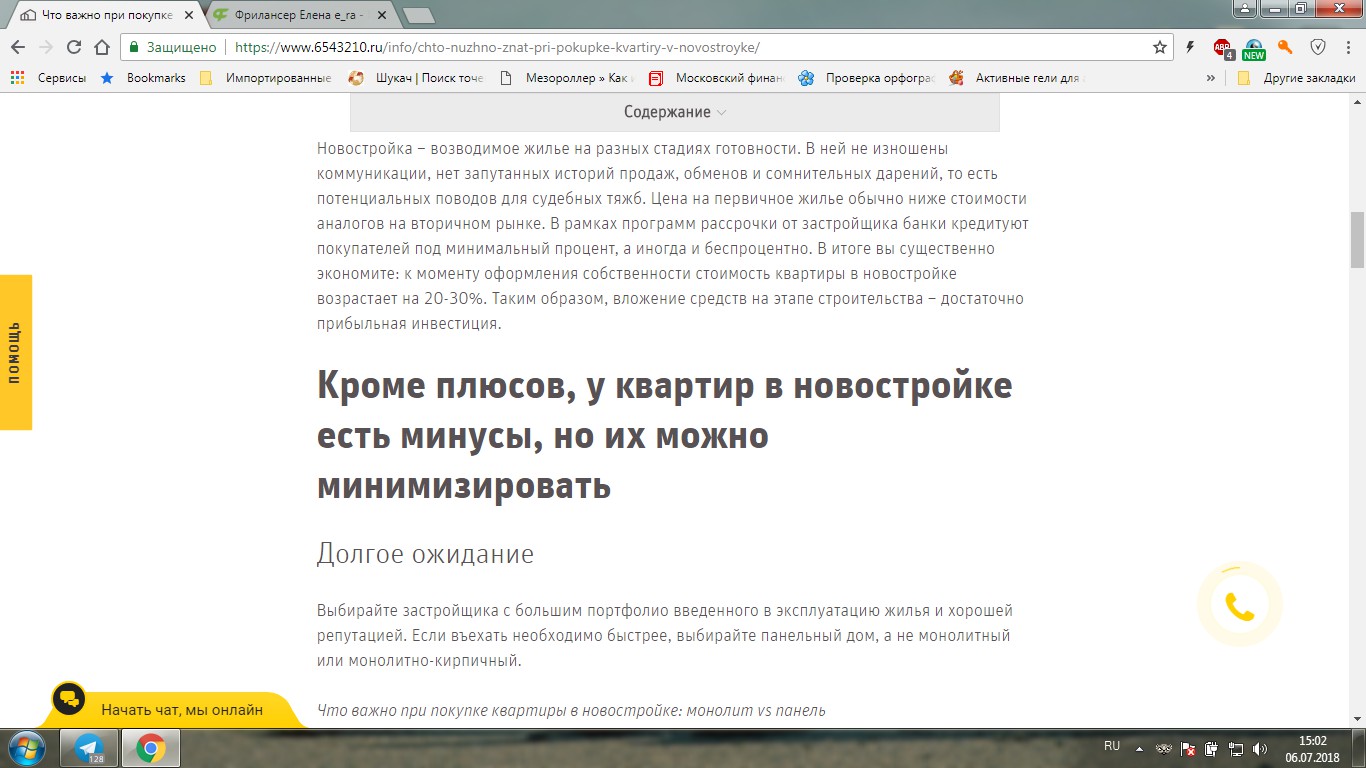The height and width of the screenshot is (768, 1366).
Task: Switch the RU input language indicator
Action: click(1112, 746)
